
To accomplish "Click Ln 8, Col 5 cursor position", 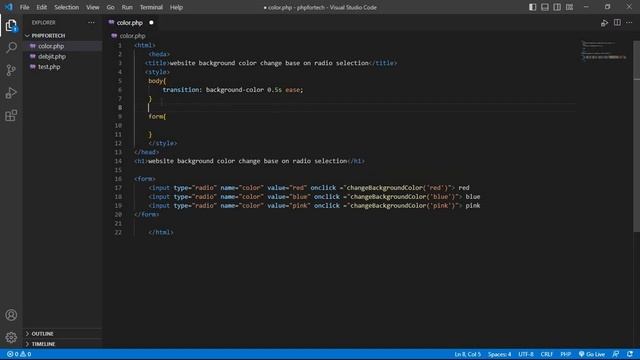I will [x=467, y=354].
